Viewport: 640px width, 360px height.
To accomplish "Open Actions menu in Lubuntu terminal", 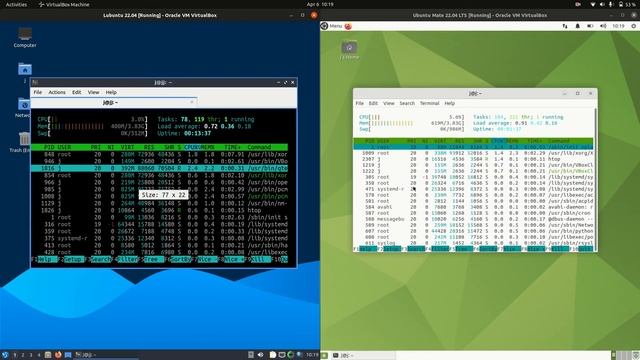I will tap(57, 92).
